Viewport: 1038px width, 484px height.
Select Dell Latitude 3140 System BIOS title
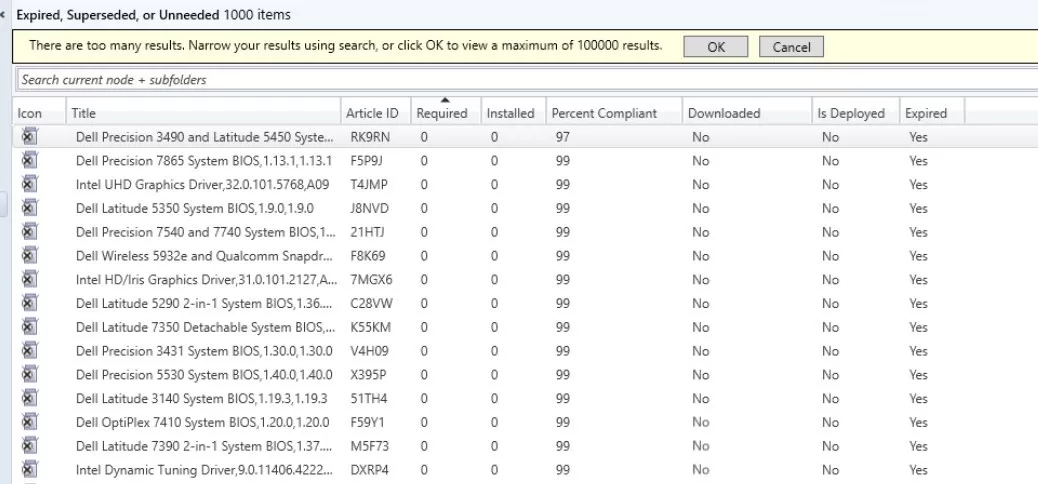(x=201, y=399)
